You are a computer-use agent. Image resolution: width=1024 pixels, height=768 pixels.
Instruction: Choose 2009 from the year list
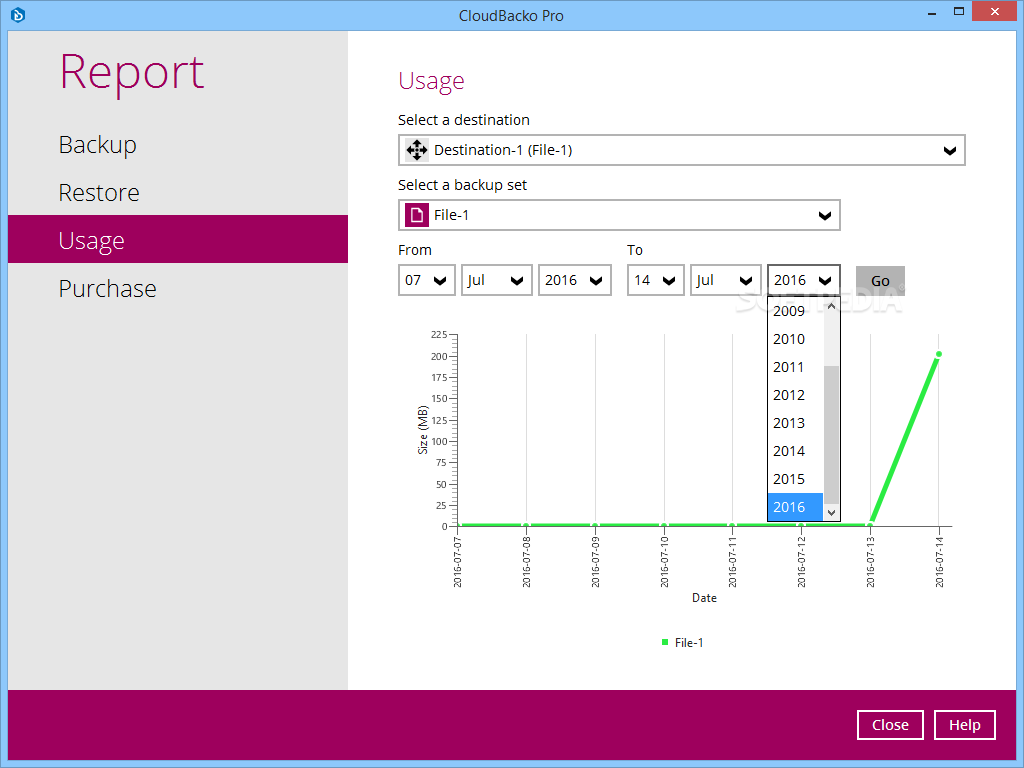tap(795, 312)
